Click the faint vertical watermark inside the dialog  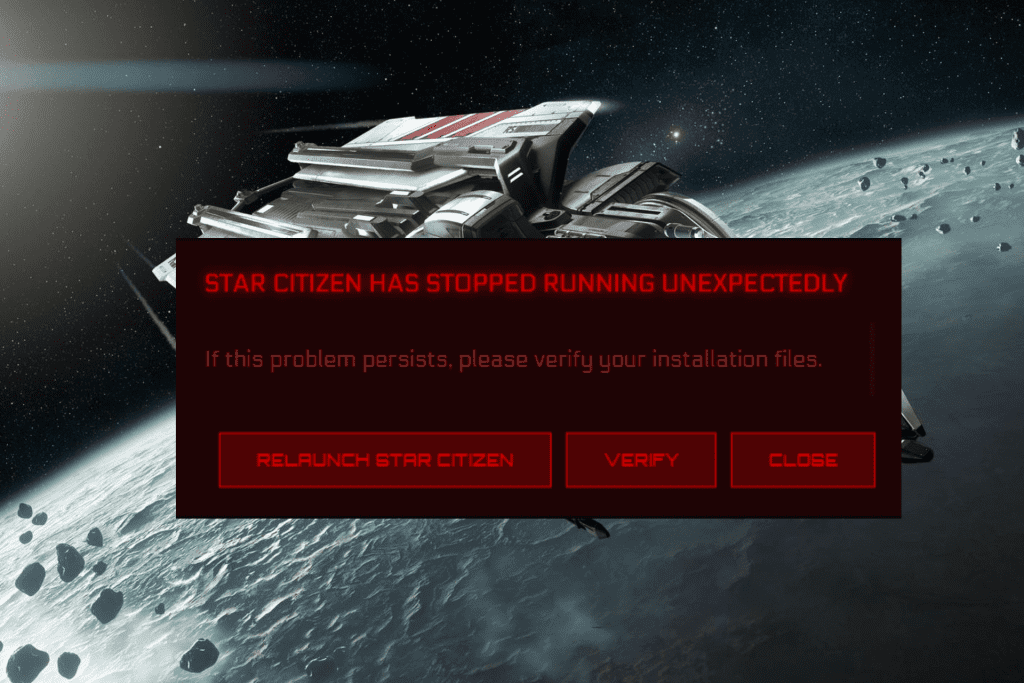pos(872,359)
